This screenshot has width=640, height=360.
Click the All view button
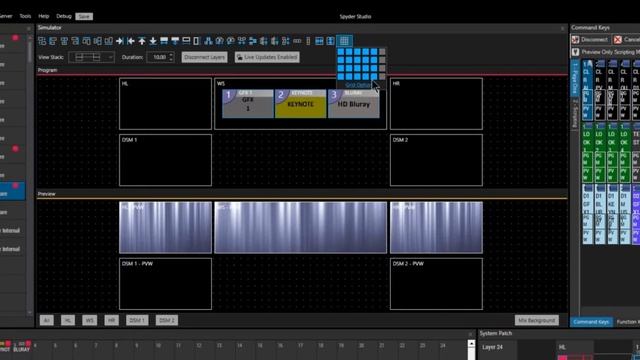pos(47,320)
